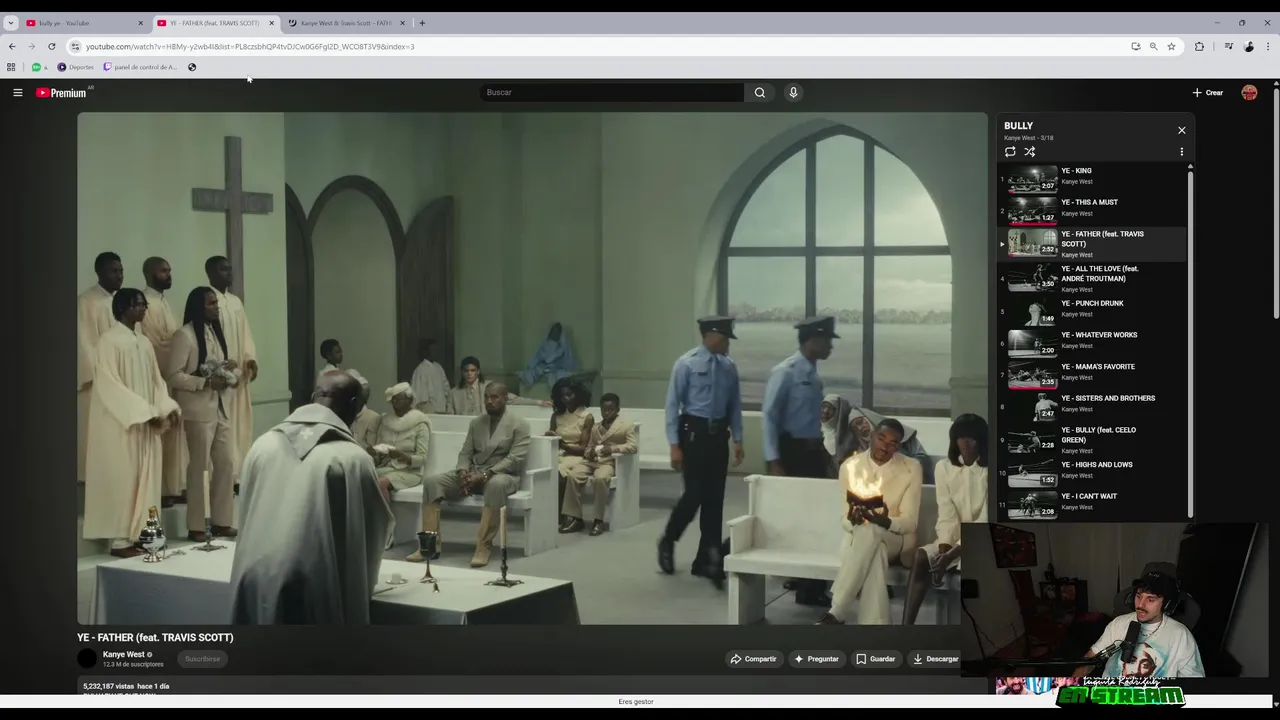This screenshot has width=1280, height=720.
Task: Close the 'Kanye West & Travis Scott' tab
Action: coord(402,23)
